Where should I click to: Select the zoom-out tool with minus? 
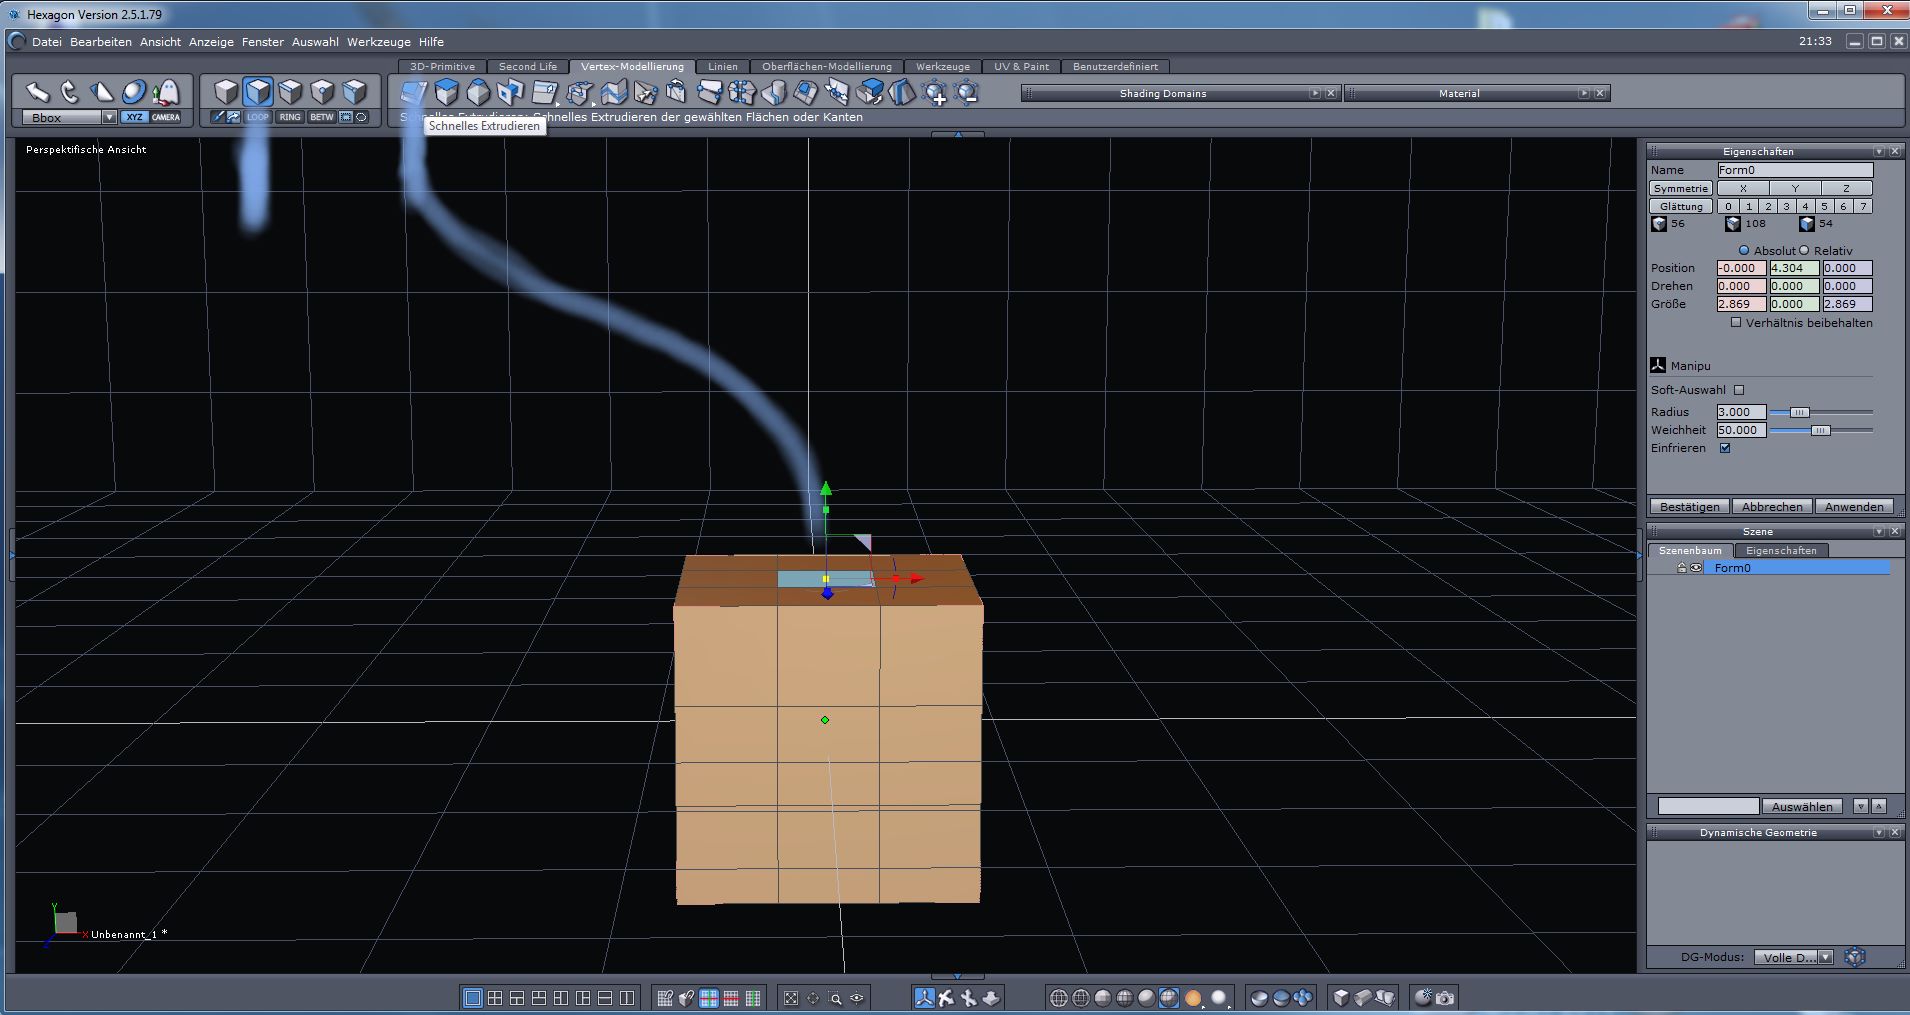tap(966, 93)
